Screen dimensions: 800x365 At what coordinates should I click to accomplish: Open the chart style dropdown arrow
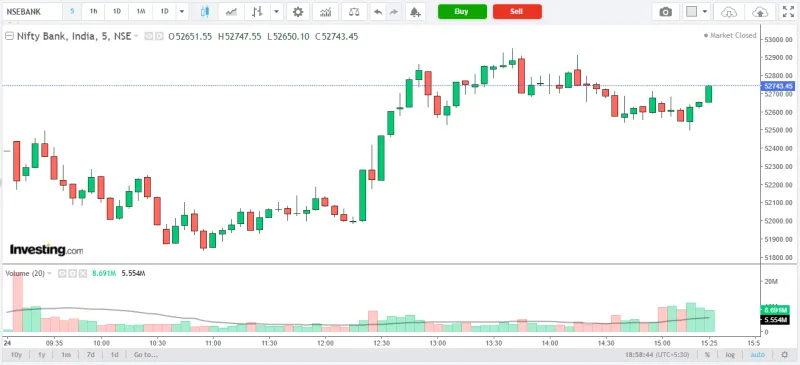(276, 11)
